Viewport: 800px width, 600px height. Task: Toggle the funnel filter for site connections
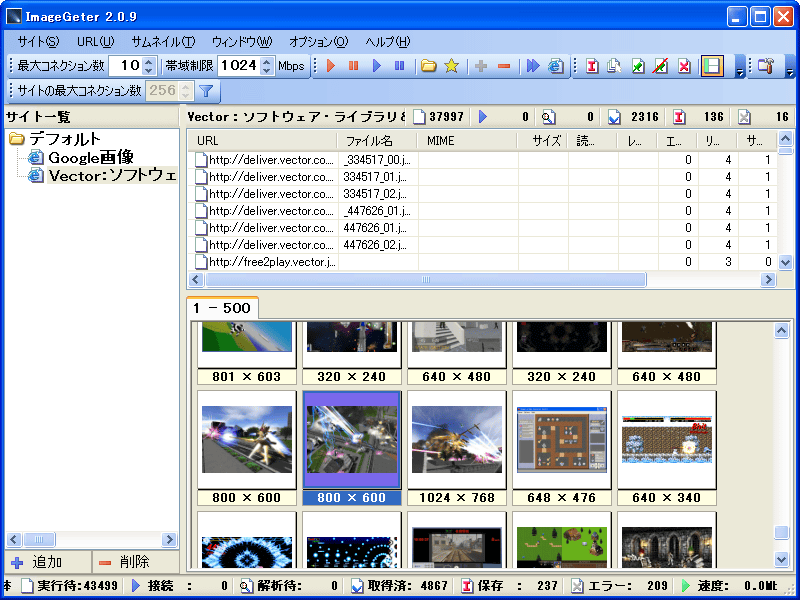click(206, 91)
